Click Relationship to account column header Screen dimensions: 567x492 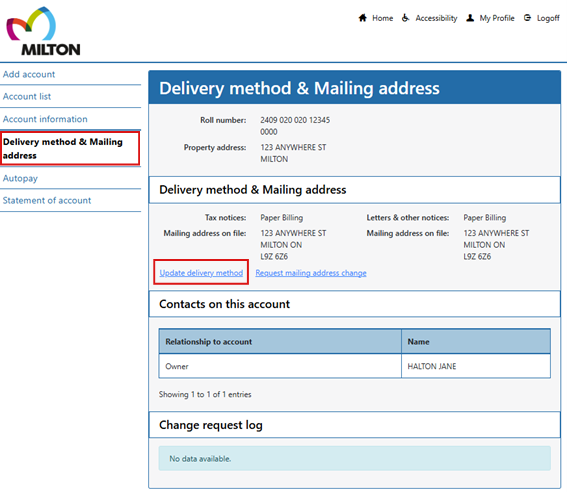[x=280, y=341]
